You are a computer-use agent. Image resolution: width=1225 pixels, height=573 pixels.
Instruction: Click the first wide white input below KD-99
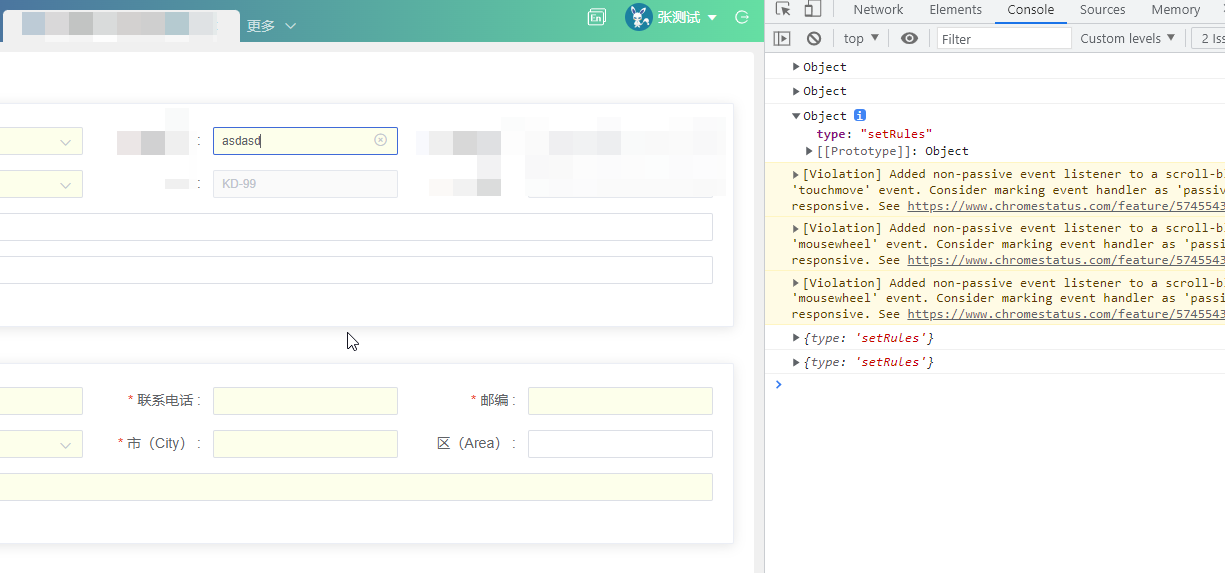pyautogui.click(x=356, y=227)
